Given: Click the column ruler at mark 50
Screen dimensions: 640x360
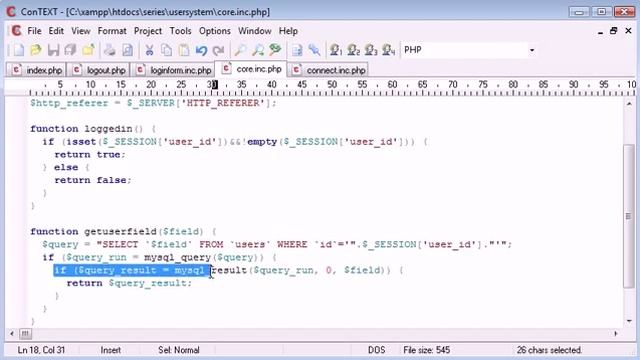Looking at the screenshot, I should click(x=332, y=85).
